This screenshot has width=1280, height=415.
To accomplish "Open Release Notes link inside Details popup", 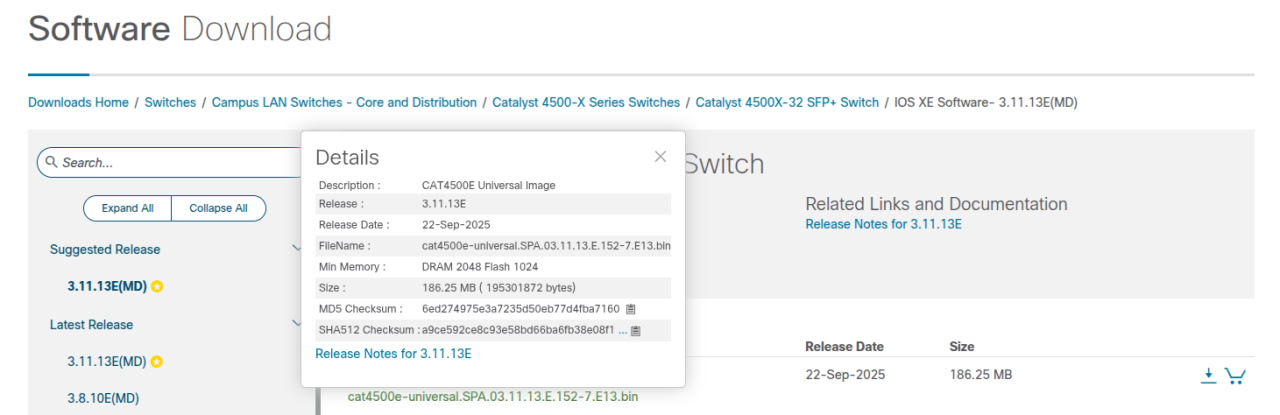I will (393, 353).
